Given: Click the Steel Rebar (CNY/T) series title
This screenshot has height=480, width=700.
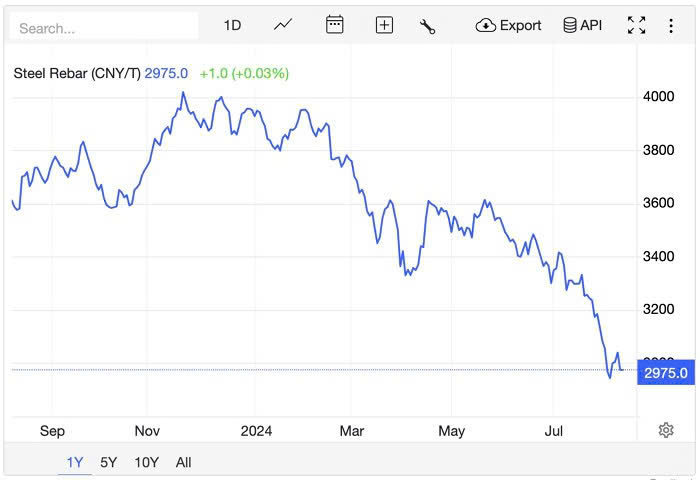Looking at the screenshot, I should [77, 73].
